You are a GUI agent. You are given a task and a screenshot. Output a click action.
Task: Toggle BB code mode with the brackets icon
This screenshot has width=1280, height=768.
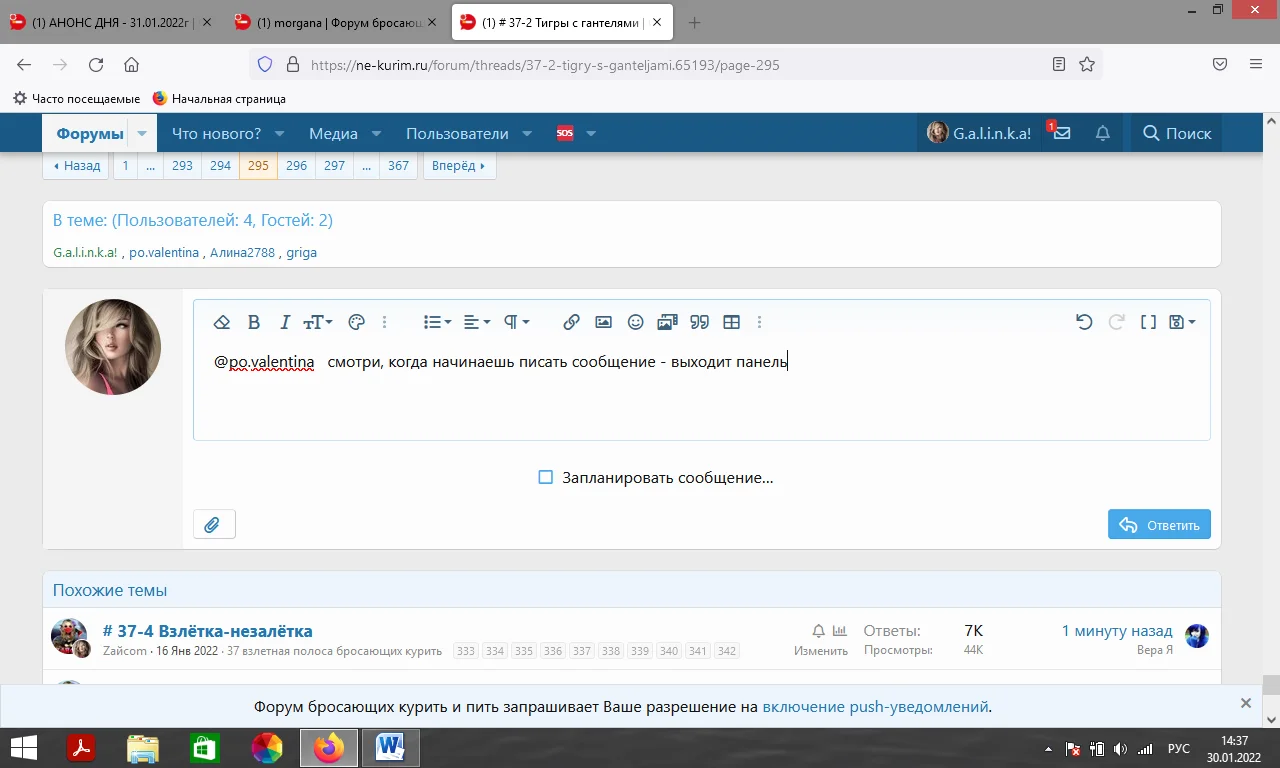click(1148, 322)
